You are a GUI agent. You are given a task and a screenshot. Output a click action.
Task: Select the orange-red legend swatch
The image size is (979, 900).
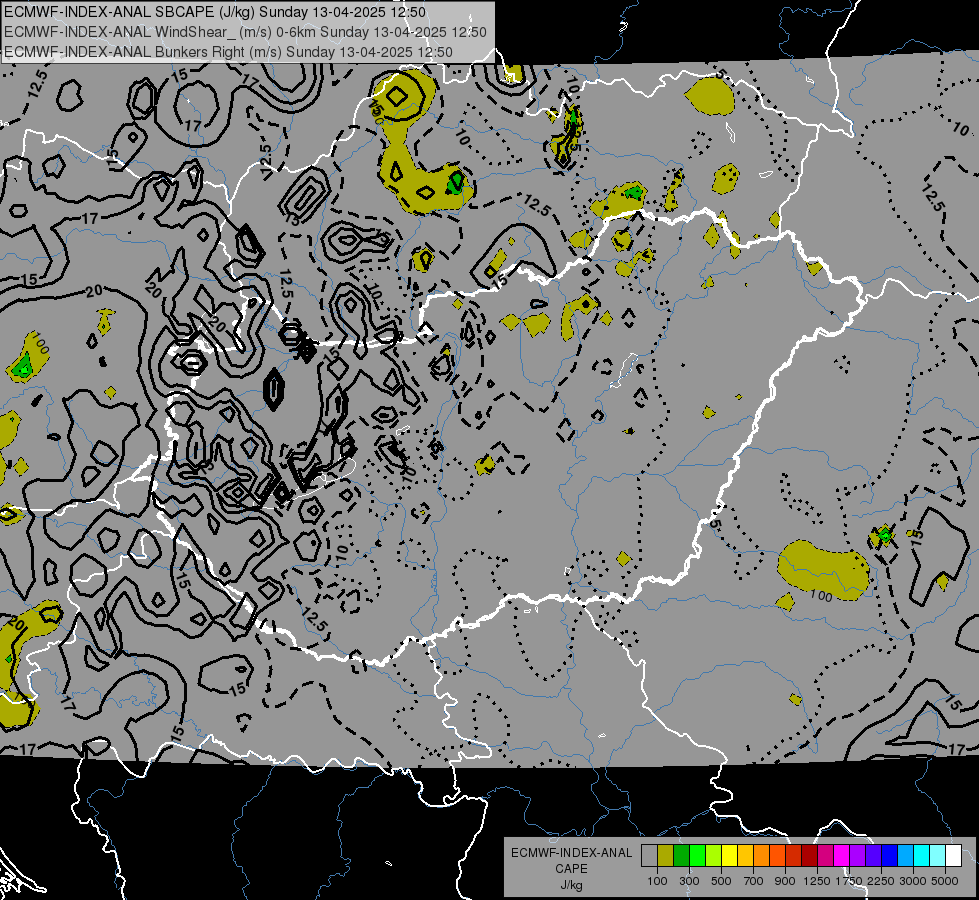coord(778,855)
